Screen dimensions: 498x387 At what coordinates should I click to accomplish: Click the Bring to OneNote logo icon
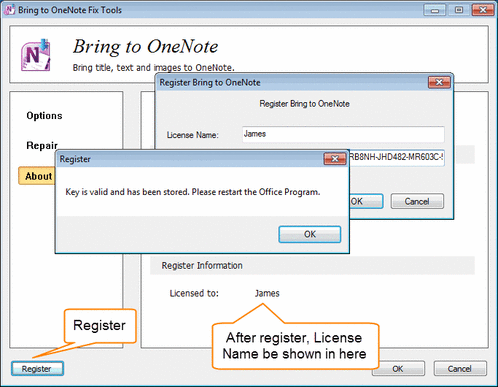pyautogui.click(x=36, y=55)
